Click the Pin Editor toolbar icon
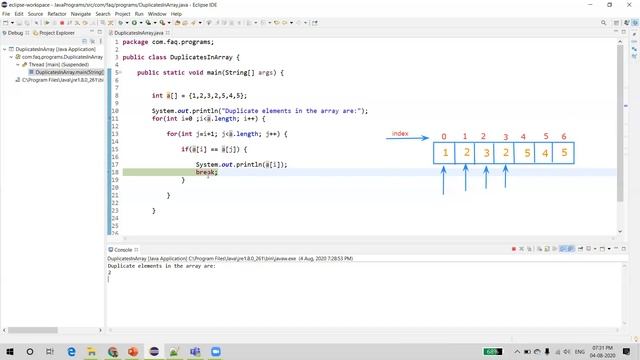This screenshot has height=360, width=640. pos(315,23)
